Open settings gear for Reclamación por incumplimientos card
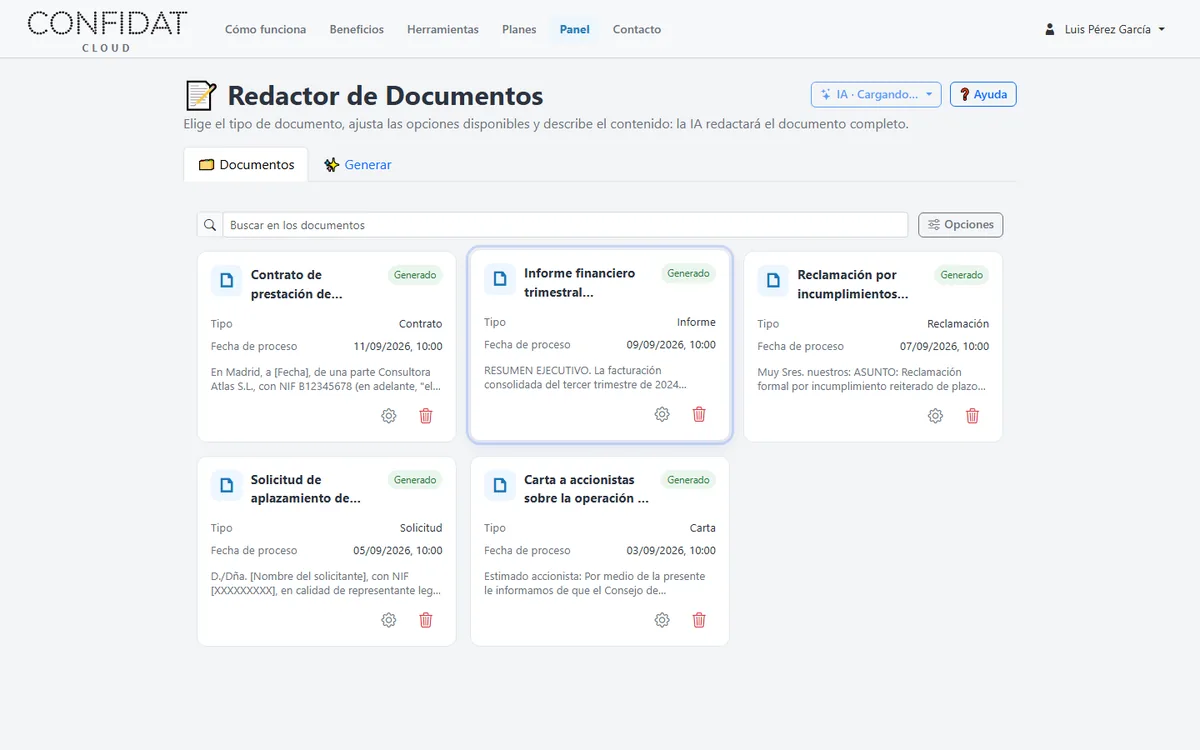 coord(935,416)
